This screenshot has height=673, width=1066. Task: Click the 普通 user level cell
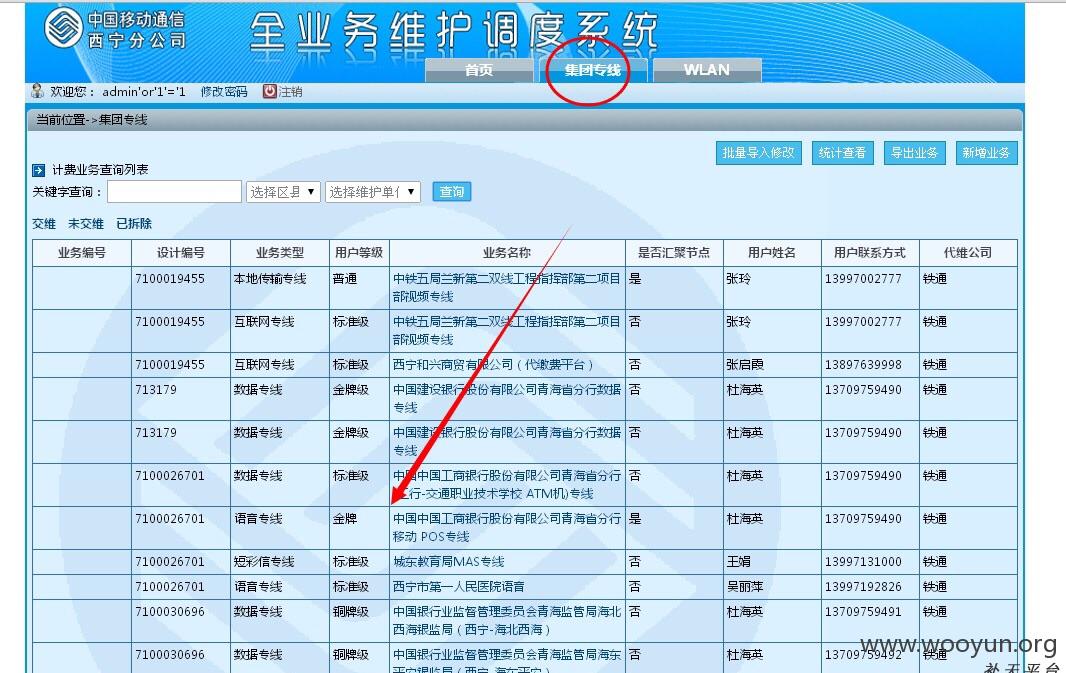(x=345, y=279)
